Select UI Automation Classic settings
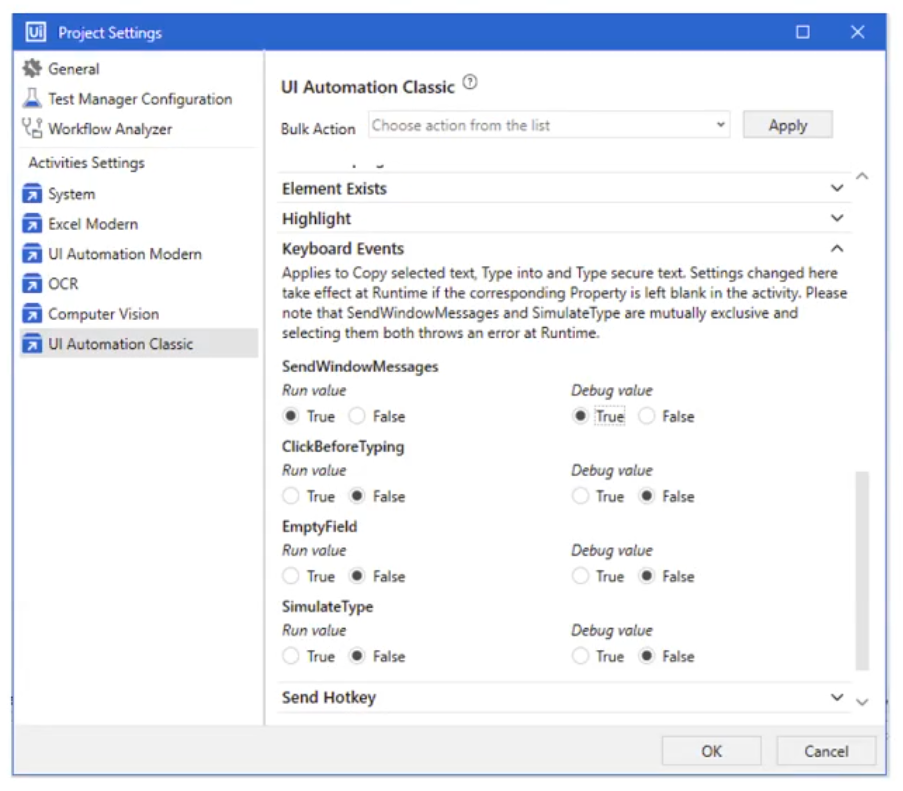Screen dimensions: 903x791 click(x=138, y=344)
